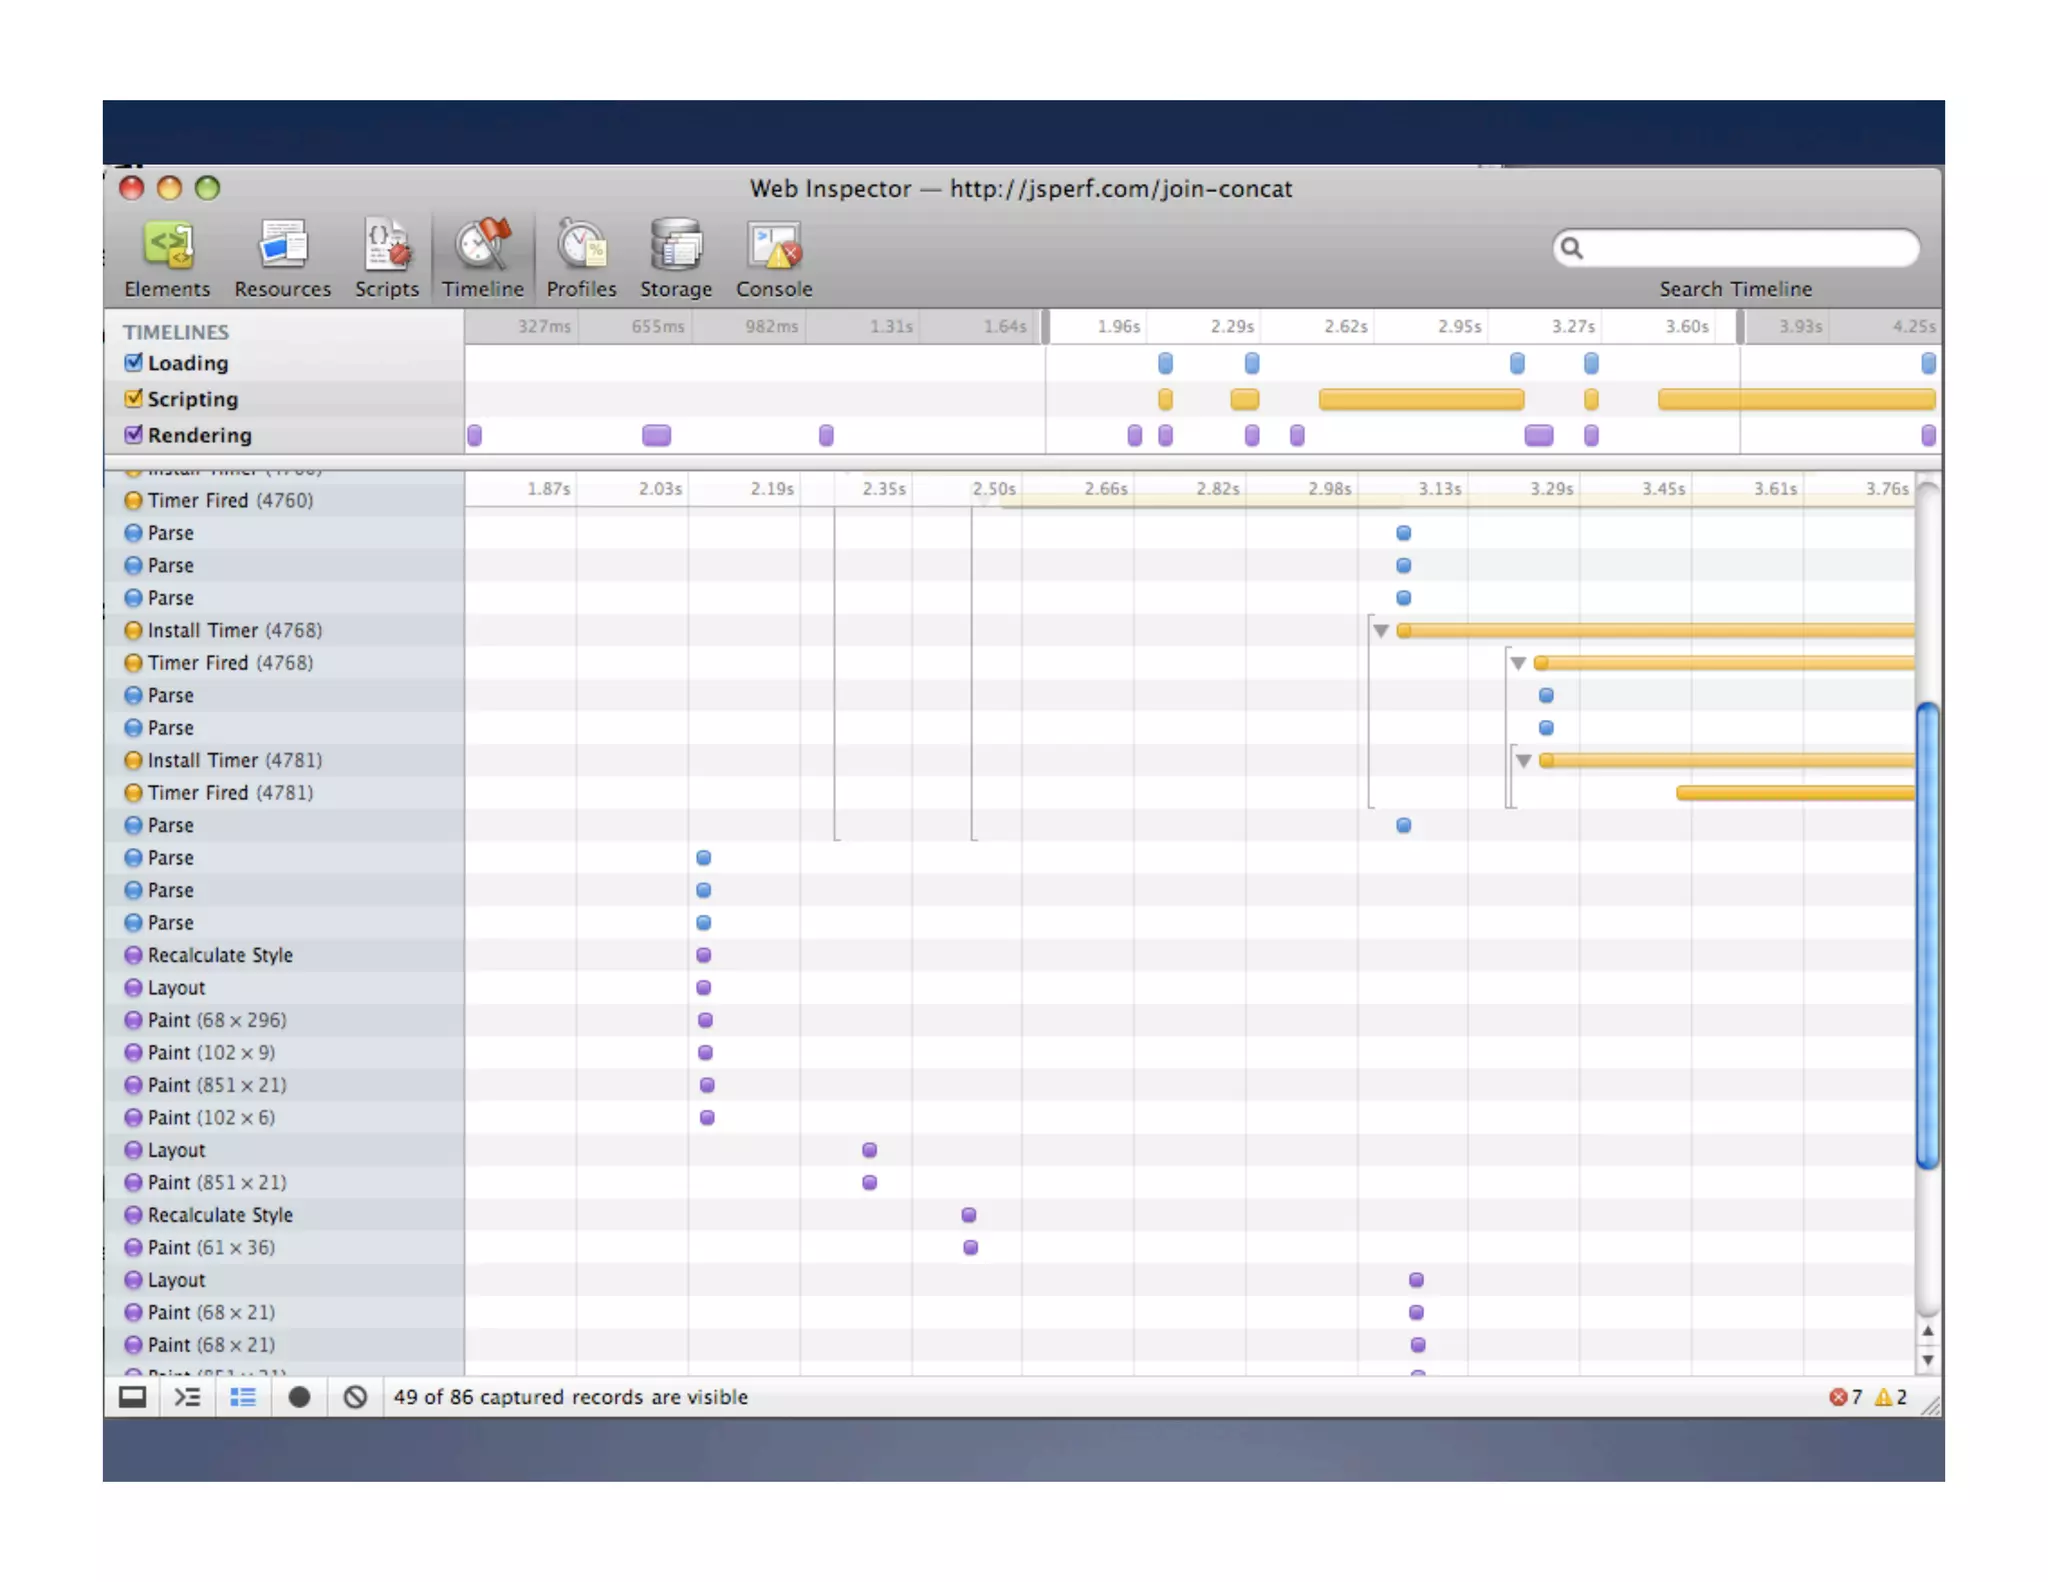Viewport: 2048px width, 1582px height.
Task: Select the Timer Fired (4760) record
Action: click(230, 500)
